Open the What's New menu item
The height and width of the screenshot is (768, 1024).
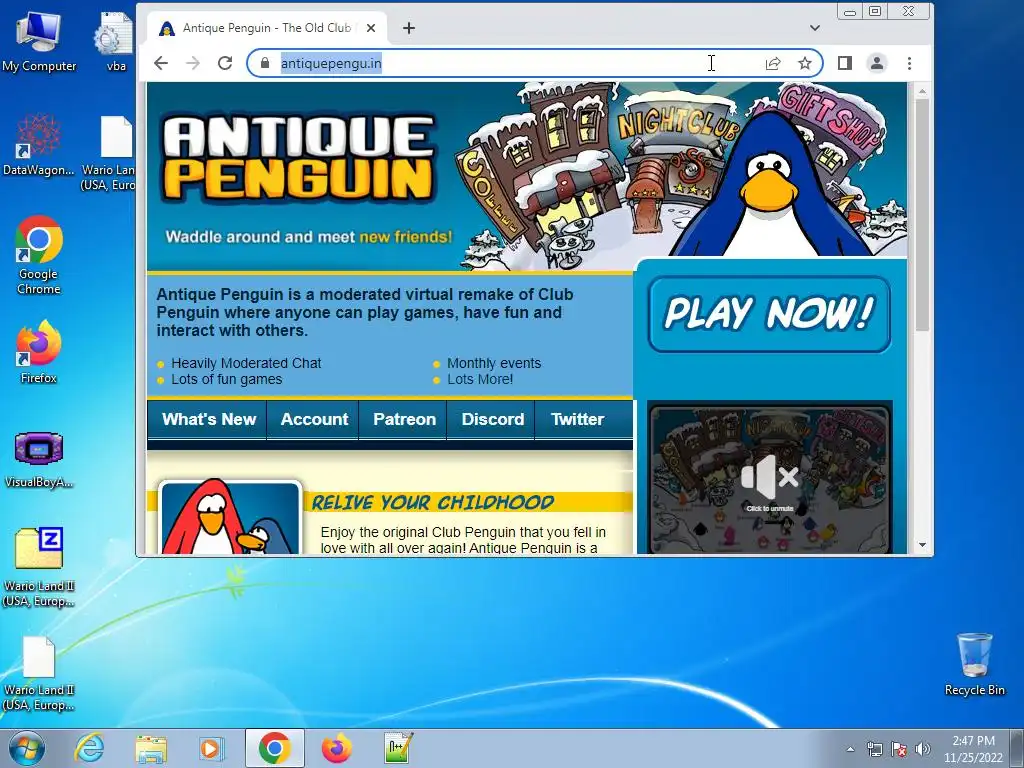pyautogui.click(x=208, y=419)
